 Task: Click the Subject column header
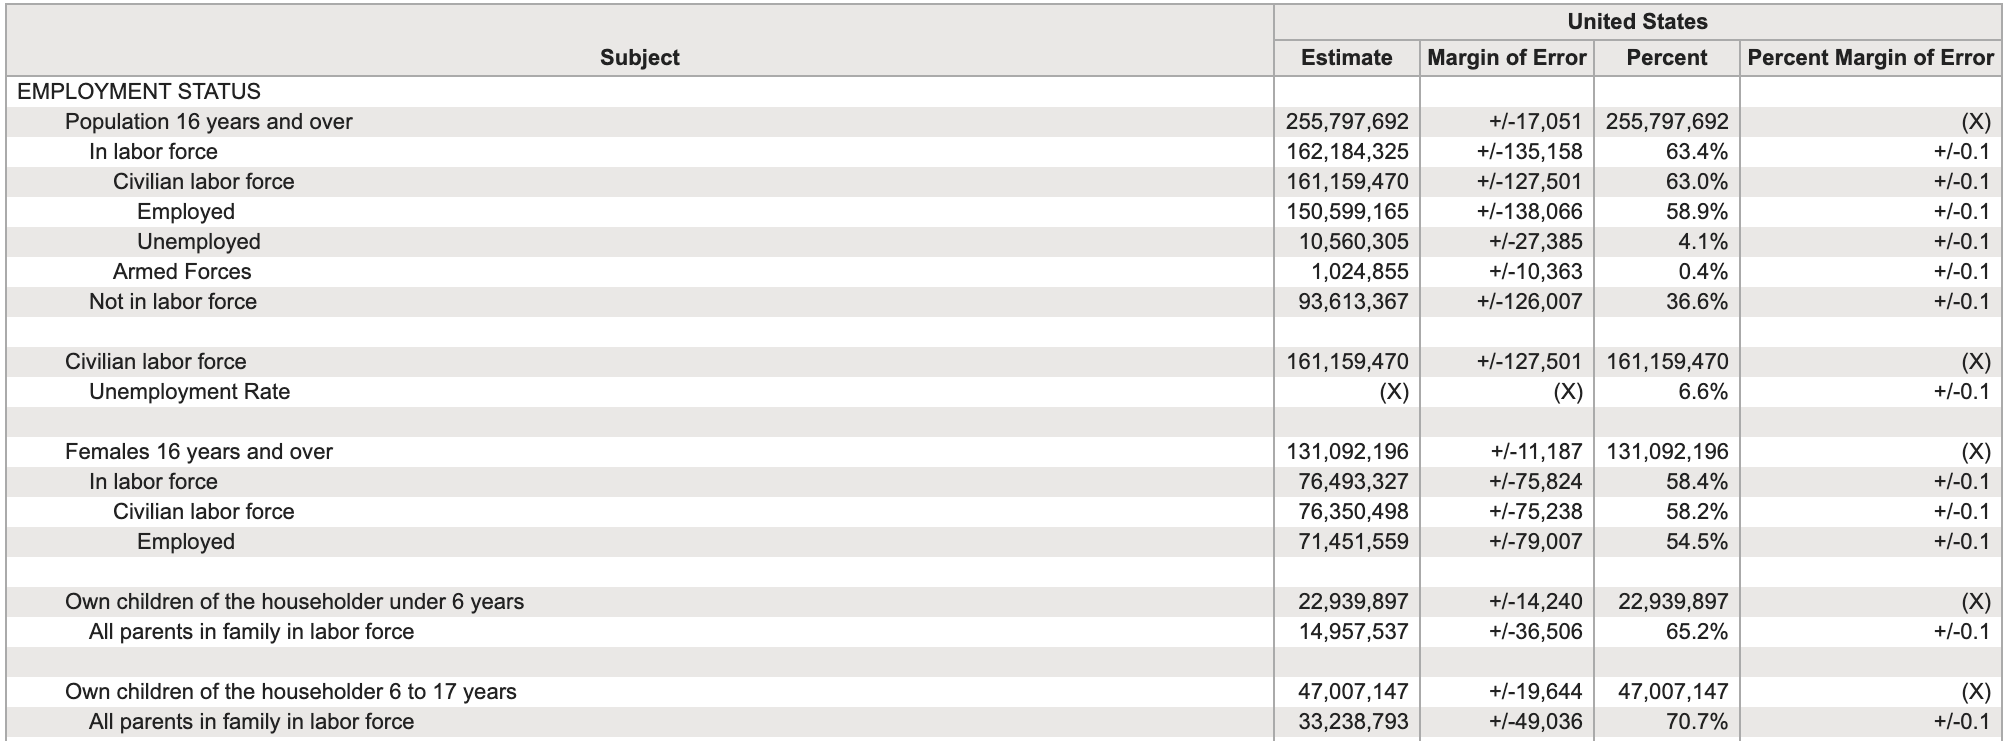point(639,57)
